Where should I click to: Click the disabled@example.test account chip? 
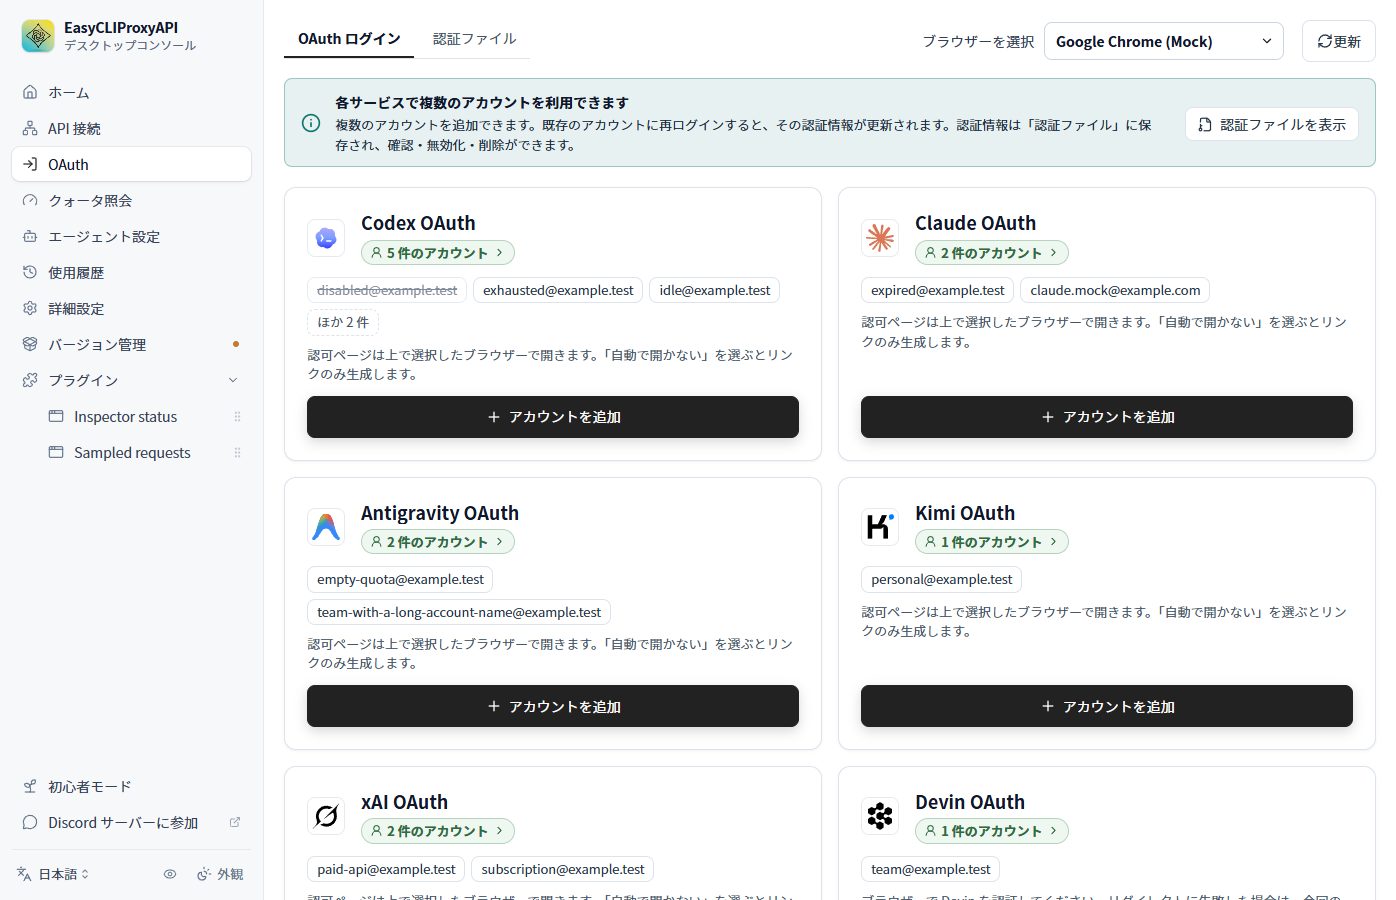[387, 290]
